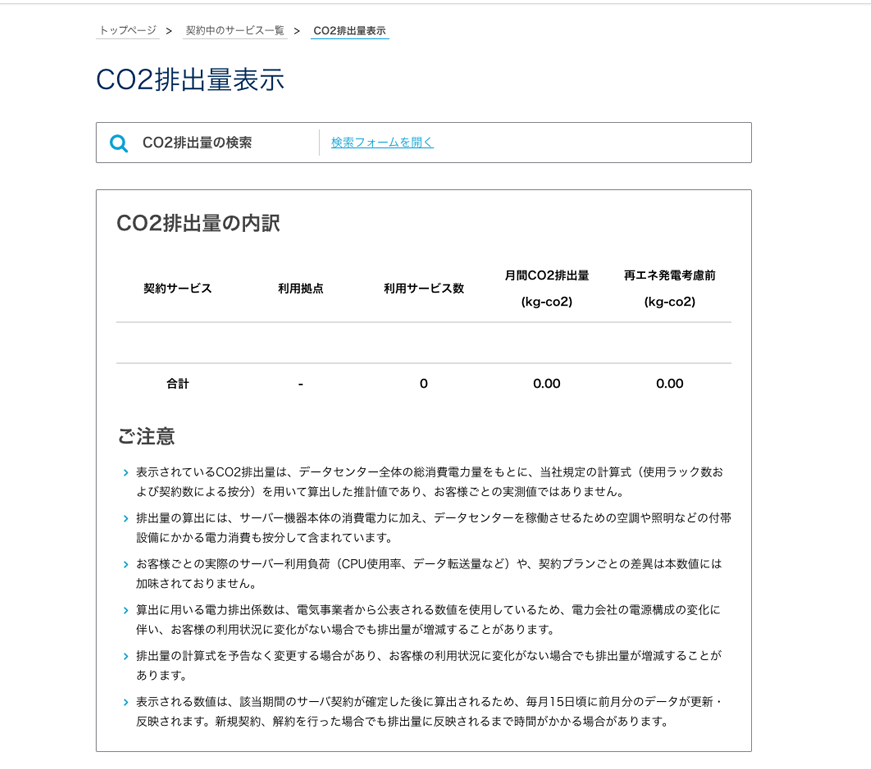871x769 pixels.
Task: Click the 月間CO2排出量 total value 0.00
Action: (x=547, y=383)
